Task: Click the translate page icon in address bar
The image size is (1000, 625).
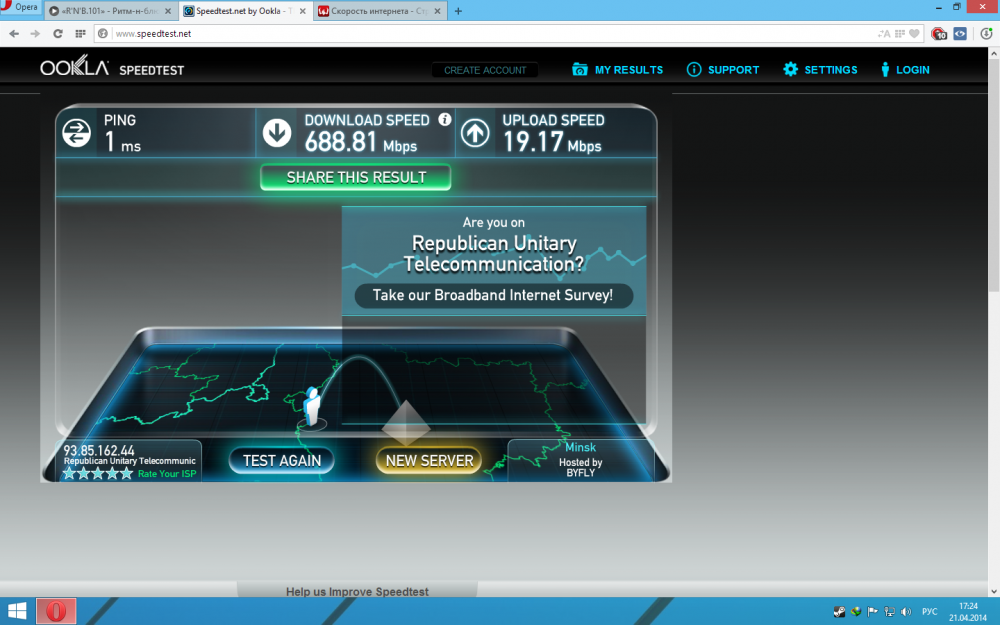Action: (x=884, y=34)
